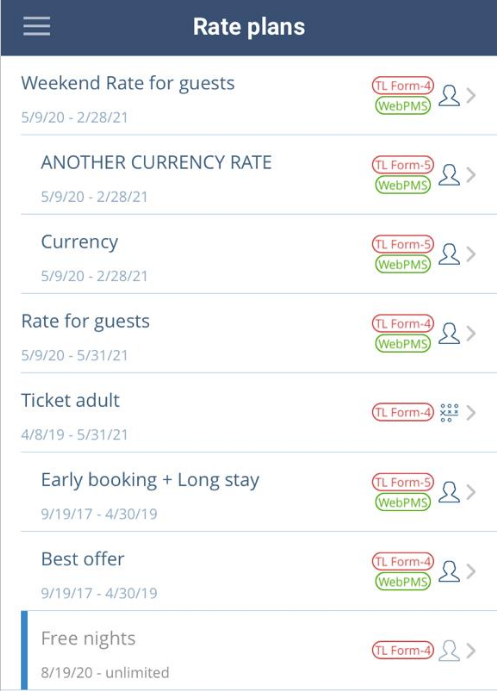This screenshot has height=691, width=497.
Task: Open Rate for guests using right chevron
Action: click(x=471, y=334)
